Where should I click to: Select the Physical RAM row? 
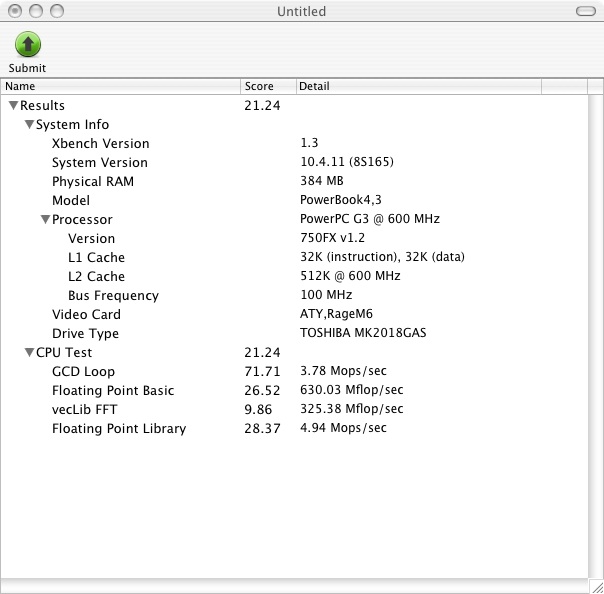92,182
